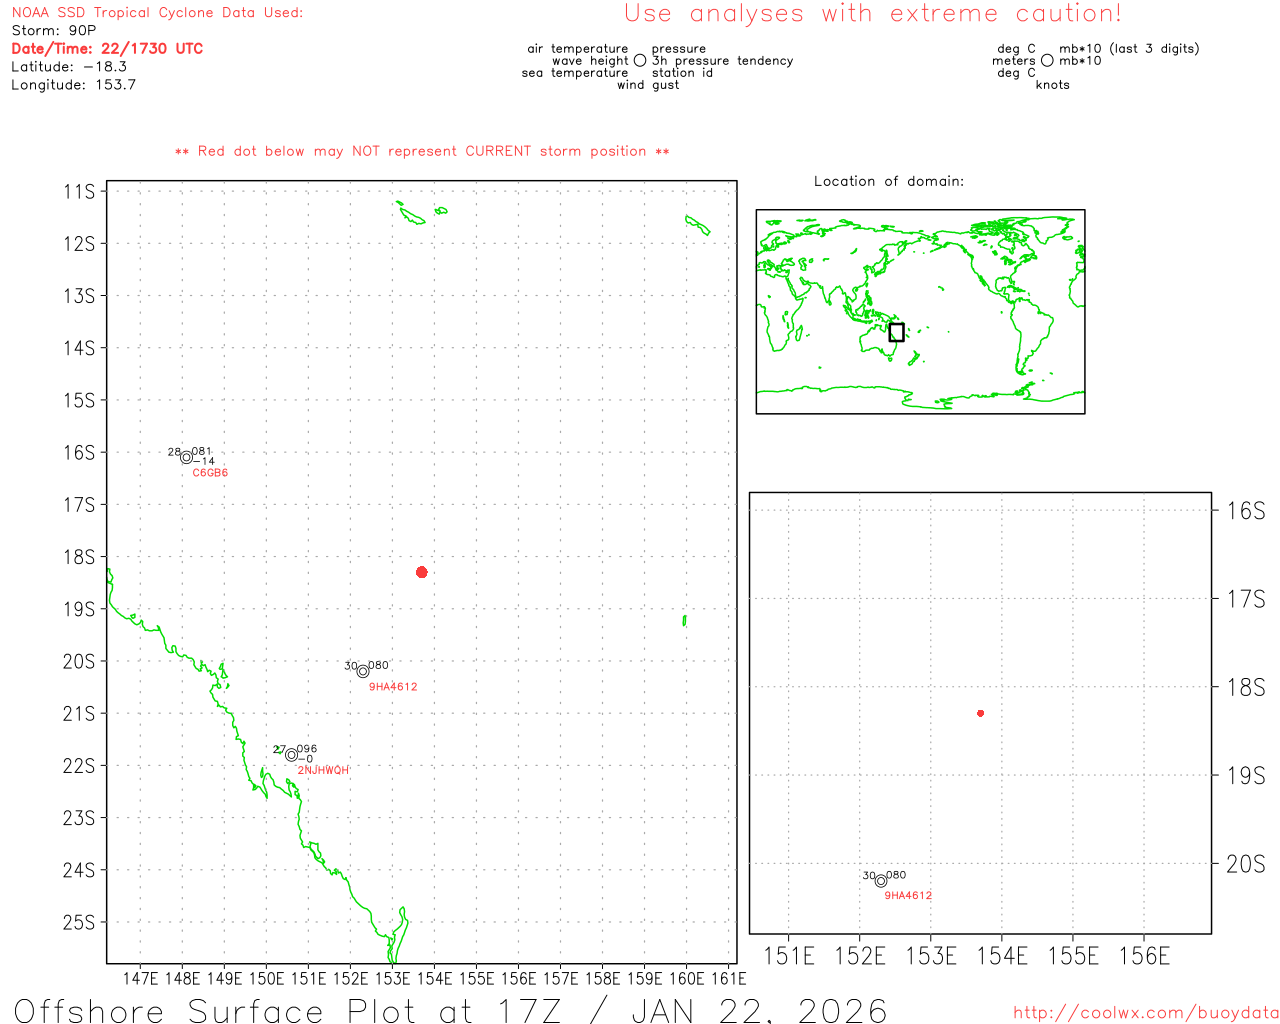Click the 154E longitude label under inset map

[1002, 956]
